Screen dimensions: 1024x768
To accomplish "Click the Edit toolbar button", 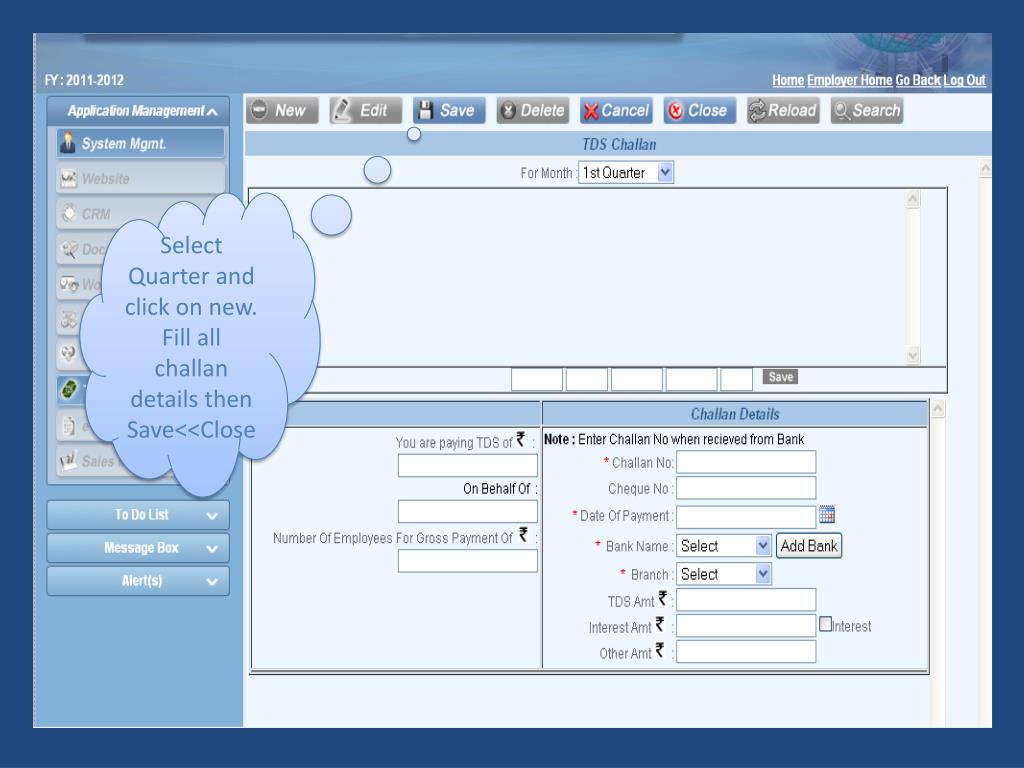I will pyautogui.click(x=365, y=110).
